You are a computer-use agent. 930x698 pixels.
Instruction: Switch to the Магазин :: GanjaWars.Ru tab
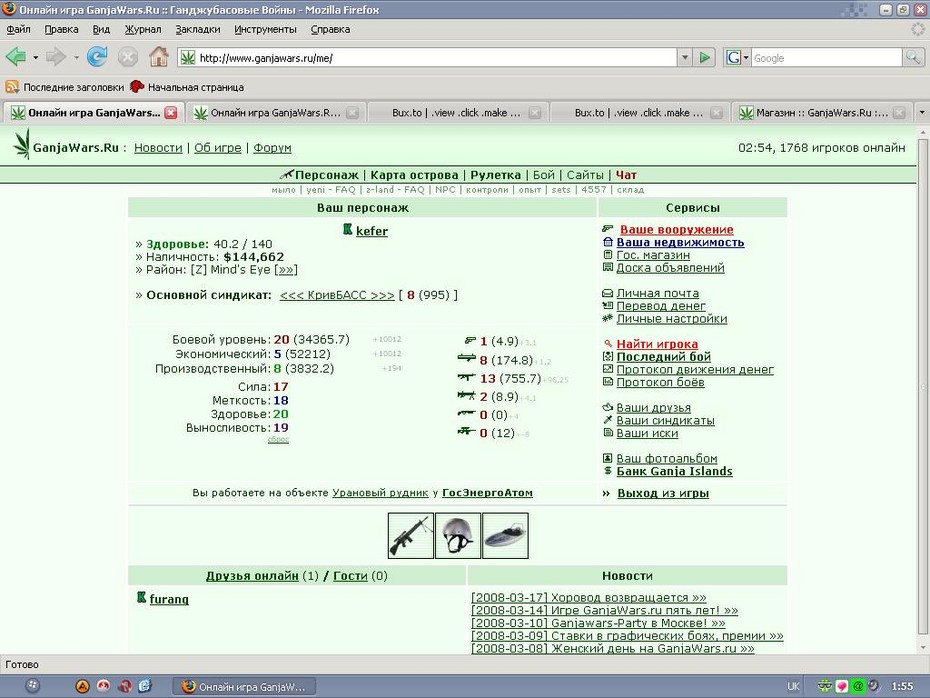(822, 112)
